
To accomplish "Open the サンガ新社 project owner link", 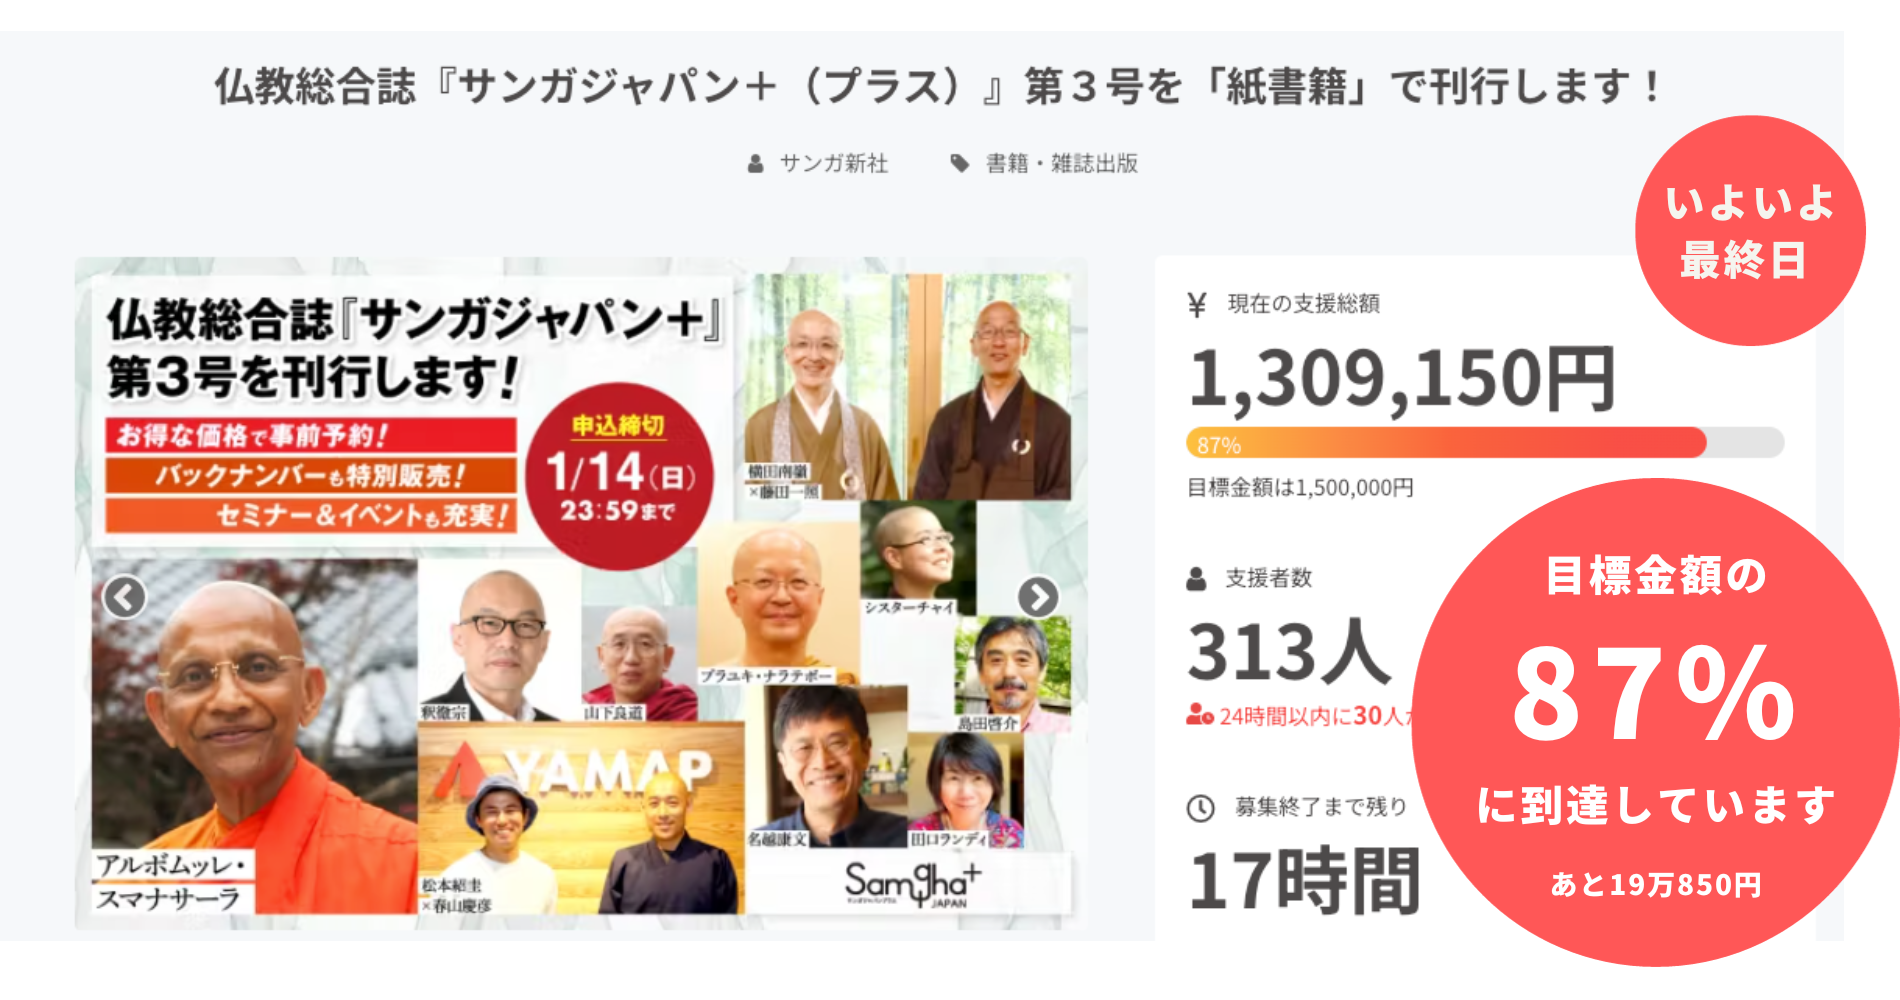I will coord(833,164).
